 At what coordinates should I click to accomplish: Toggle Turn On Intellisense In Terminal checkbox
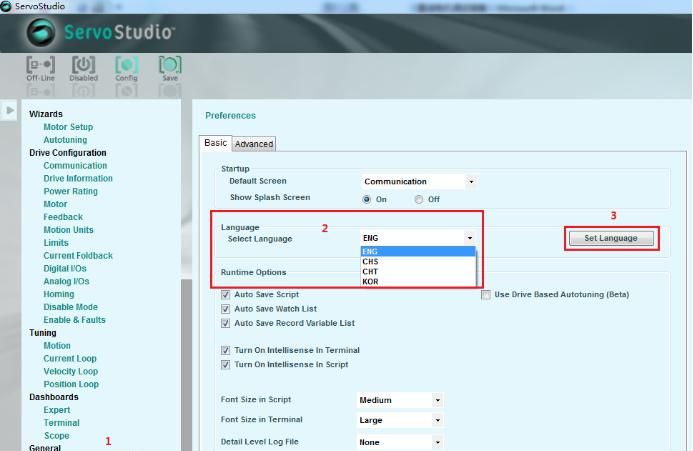[x=225, y=350]
